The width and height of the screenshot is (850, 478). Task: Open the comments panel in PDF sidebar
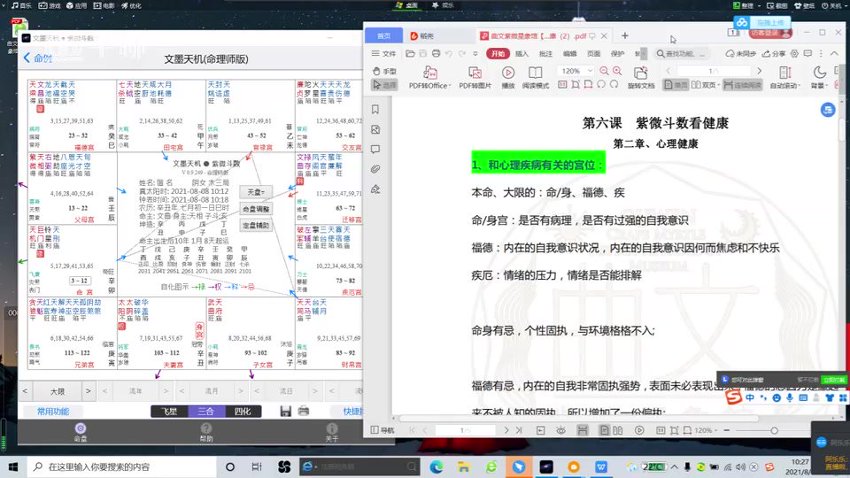pyautogui.click(x=375, y=149)
